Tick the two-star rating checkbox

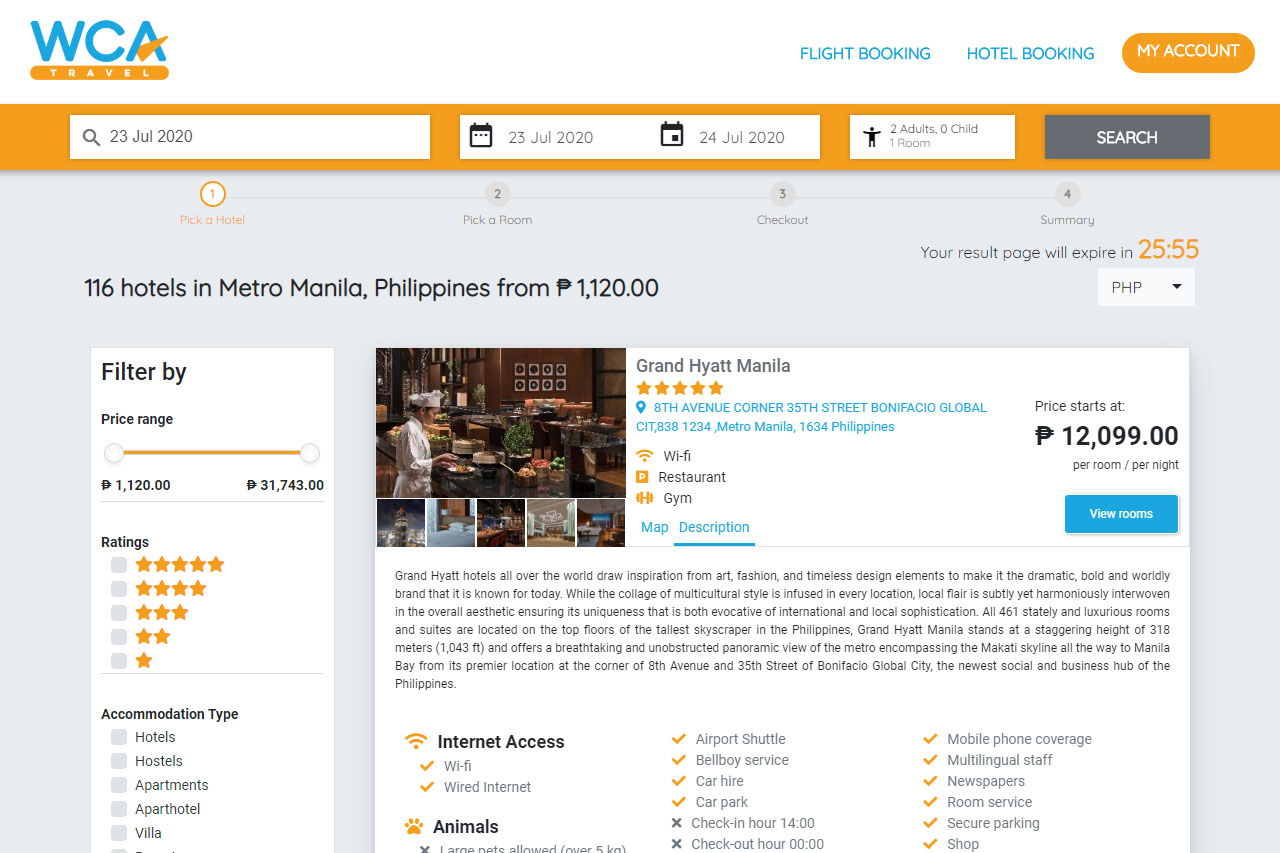(x=119, y=637)
